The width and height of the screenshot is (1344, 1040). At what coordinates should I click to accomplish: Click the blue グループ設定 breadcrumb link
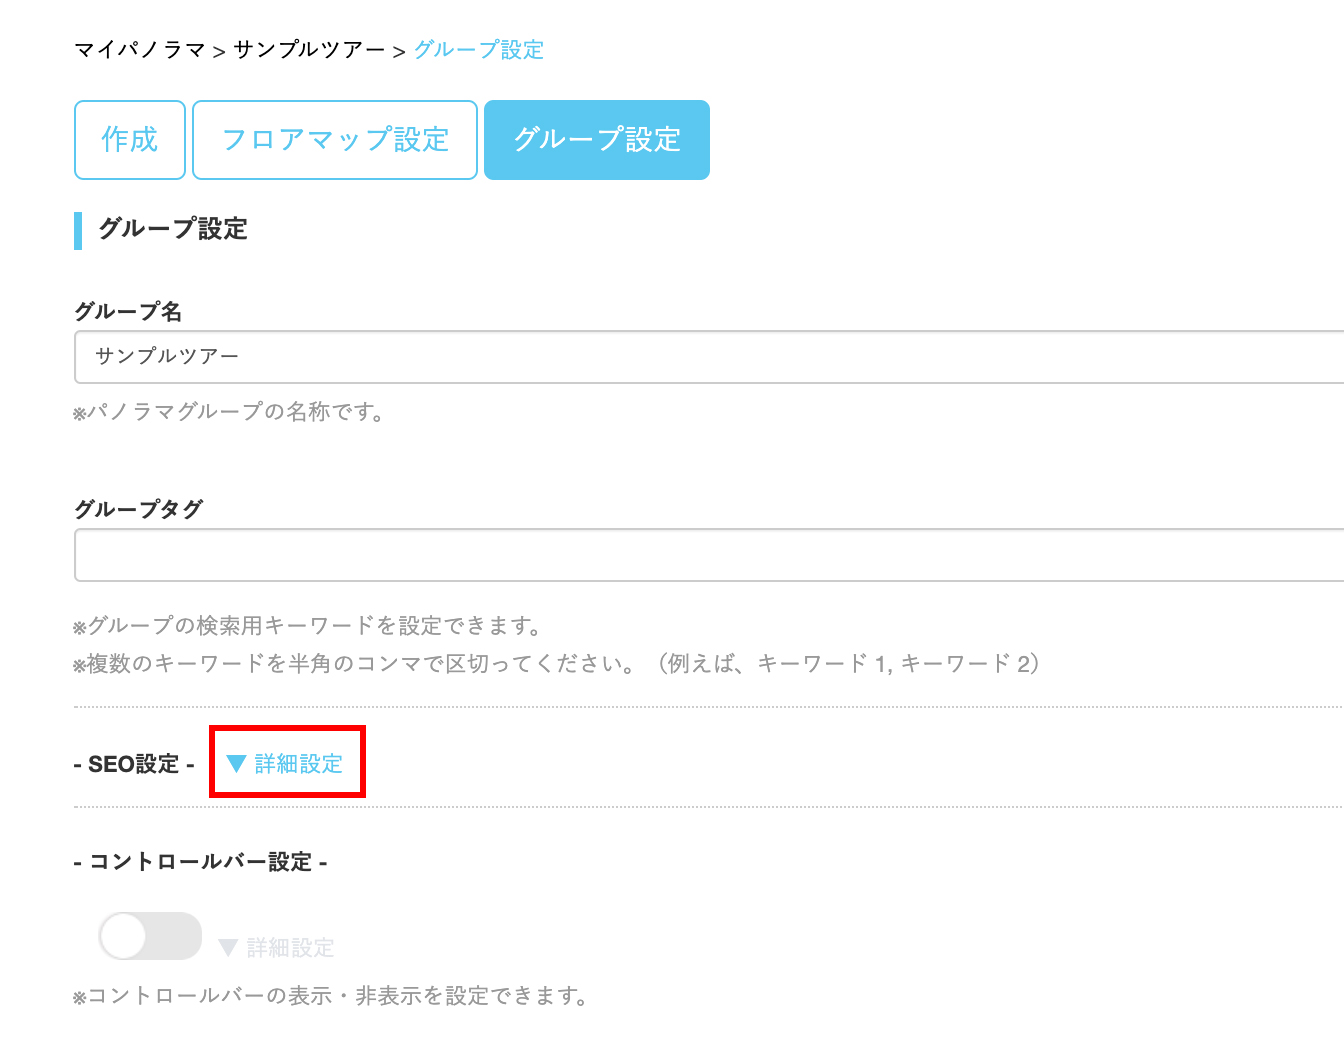[479, 50]
